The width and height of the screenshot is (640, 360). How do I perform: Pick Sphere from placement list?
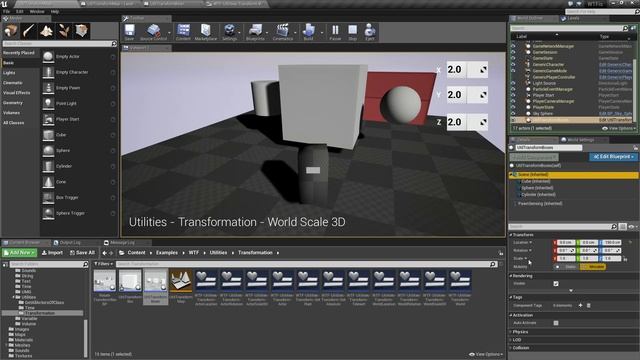coord(79,150)
